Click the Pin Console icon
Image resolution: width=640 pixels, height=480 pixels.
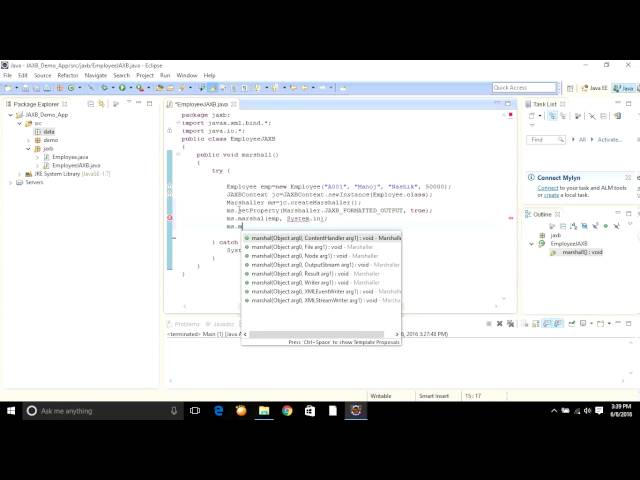tap(572, 324)
